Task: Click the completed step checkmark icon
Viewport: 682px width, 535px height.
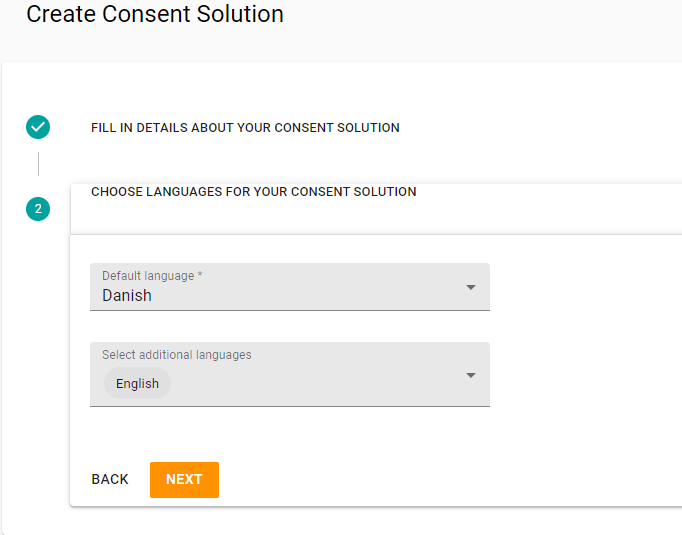Action: tap(38, 127)
